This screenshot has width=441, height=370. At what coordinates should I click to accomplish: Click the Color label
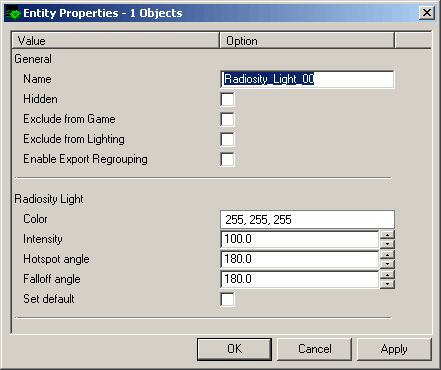coord(35,219)
